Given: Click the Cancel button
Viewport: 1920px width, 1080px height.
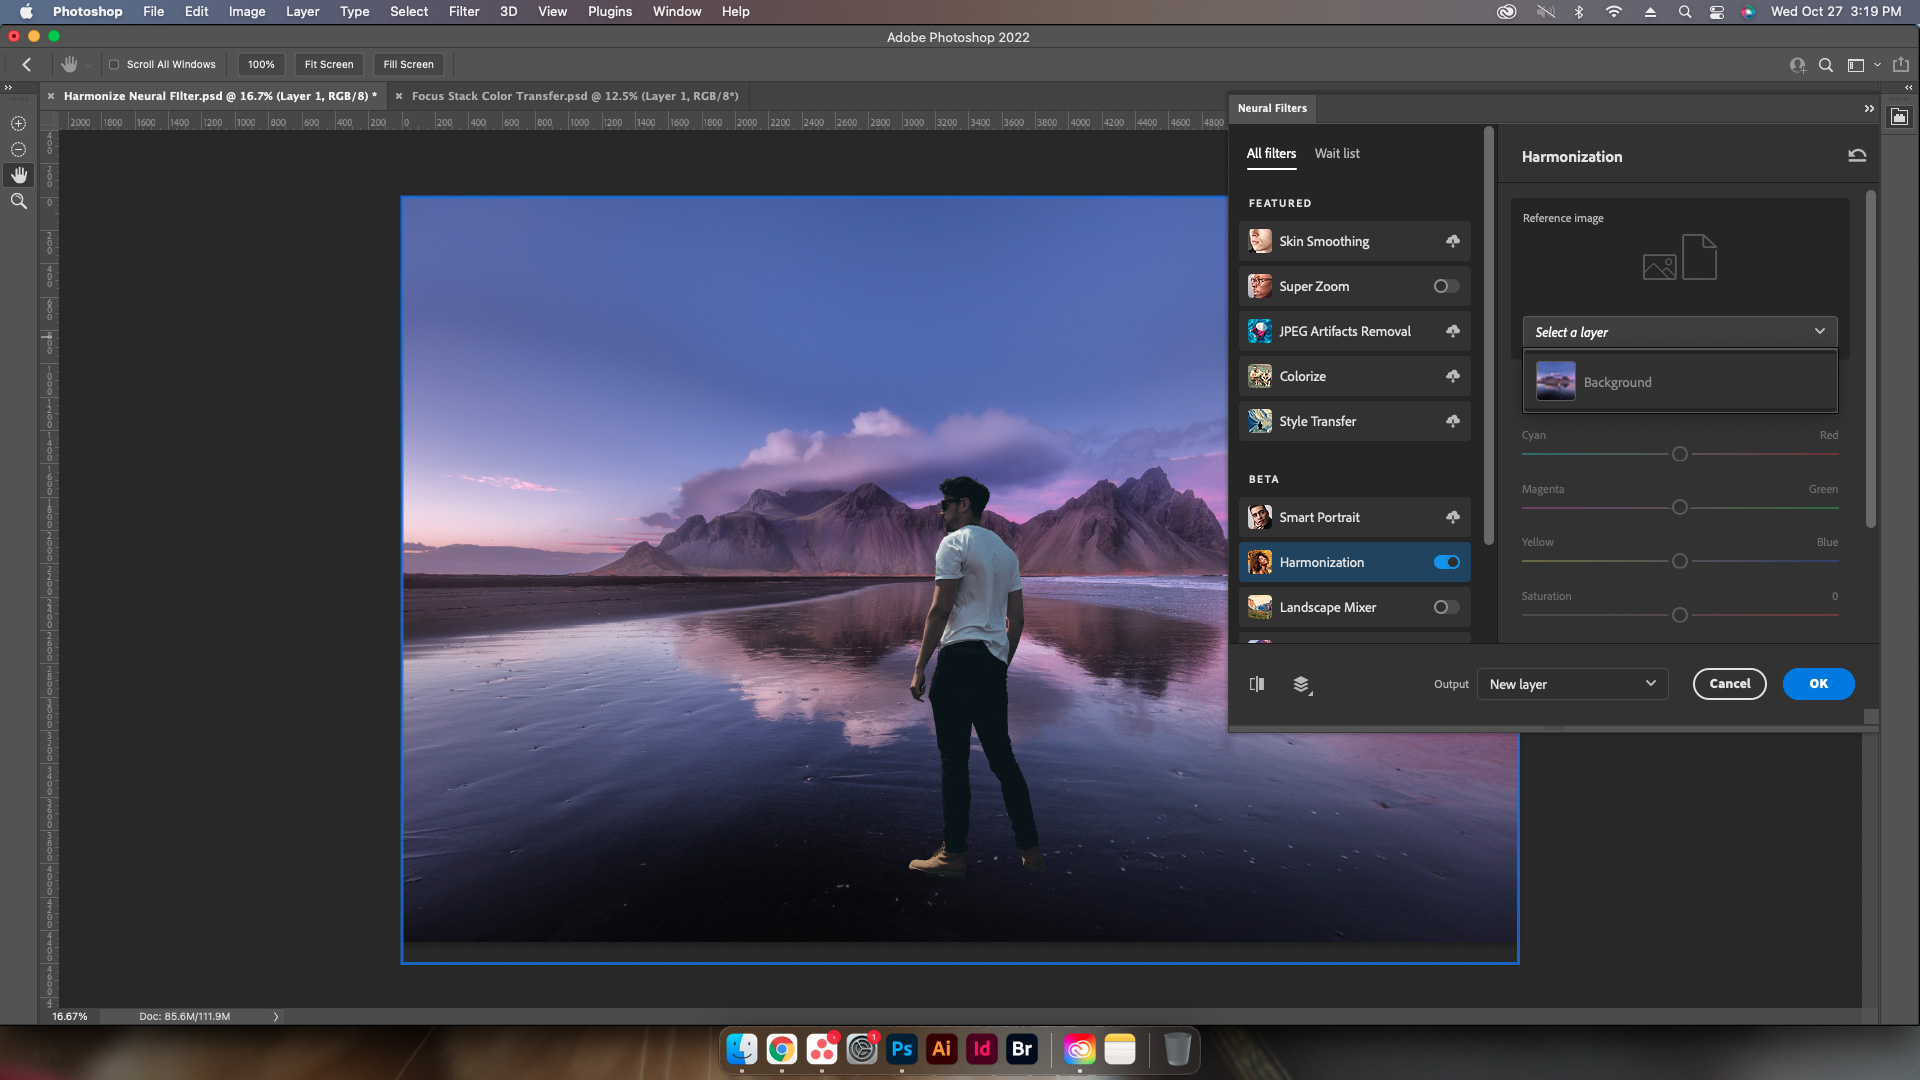Looking at the screenshot, I should pos(1729,684).
